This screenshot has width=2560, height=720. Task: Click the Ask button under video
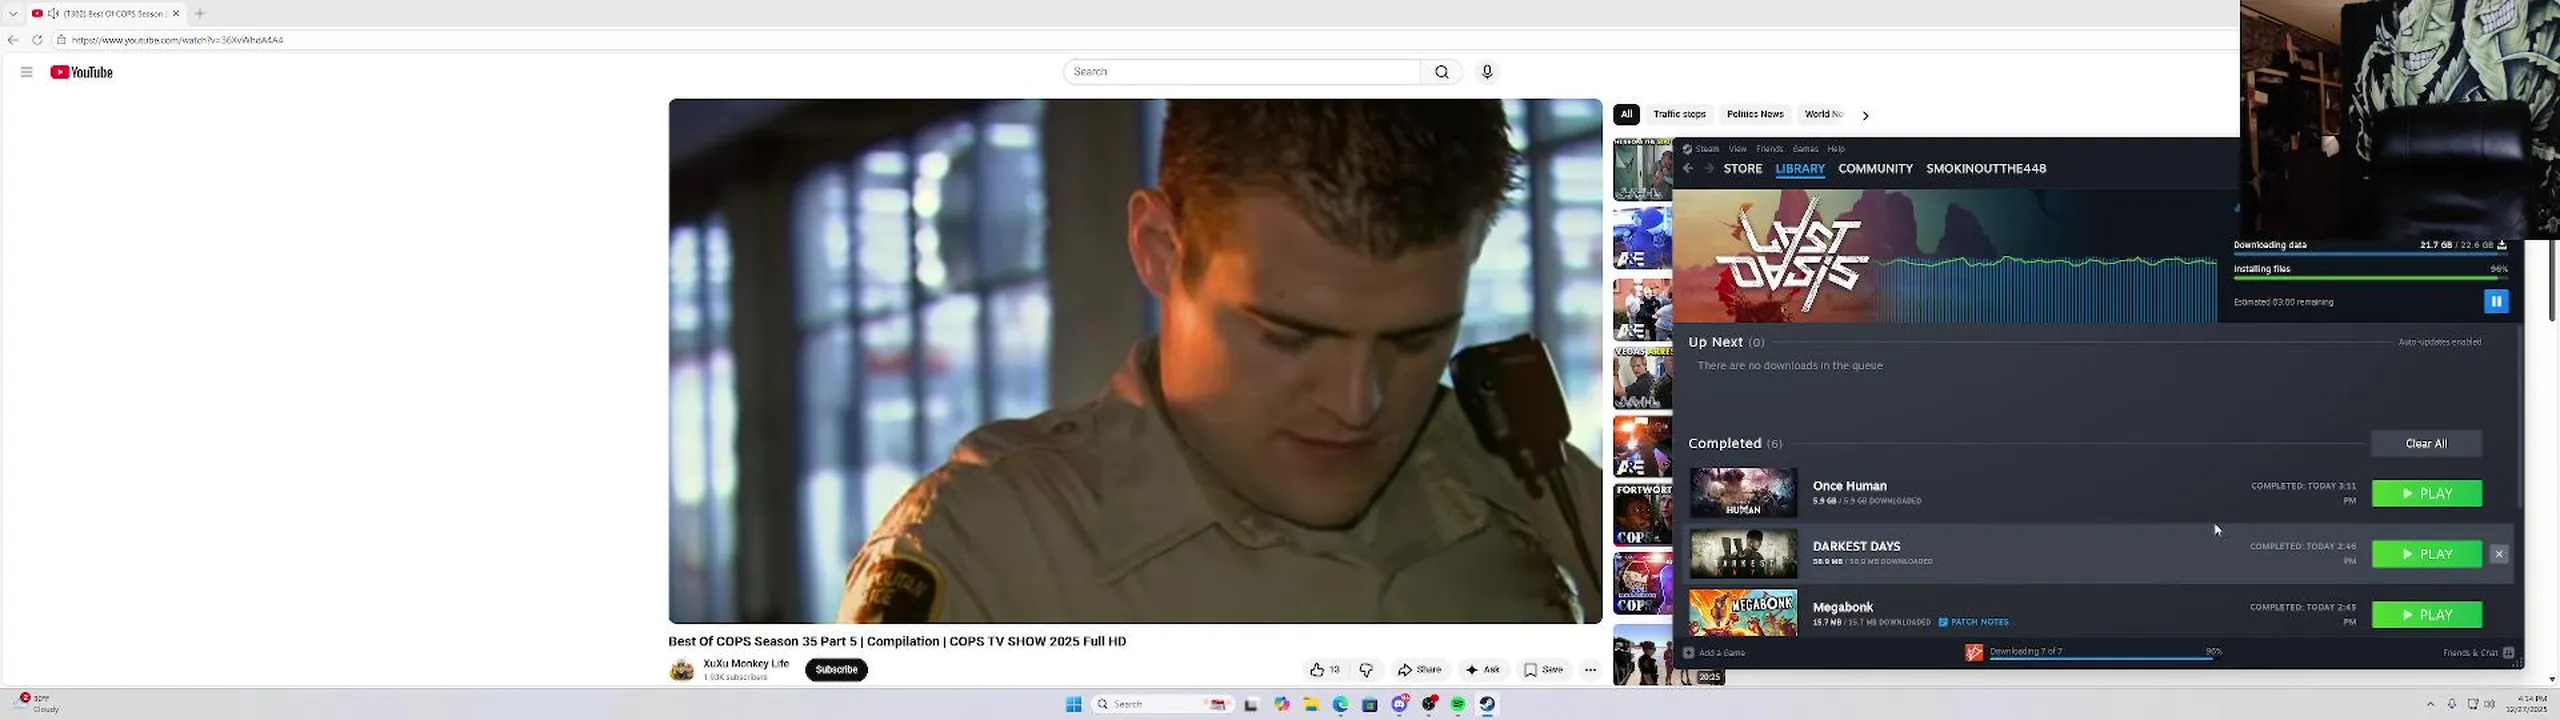coord(1482,670)
